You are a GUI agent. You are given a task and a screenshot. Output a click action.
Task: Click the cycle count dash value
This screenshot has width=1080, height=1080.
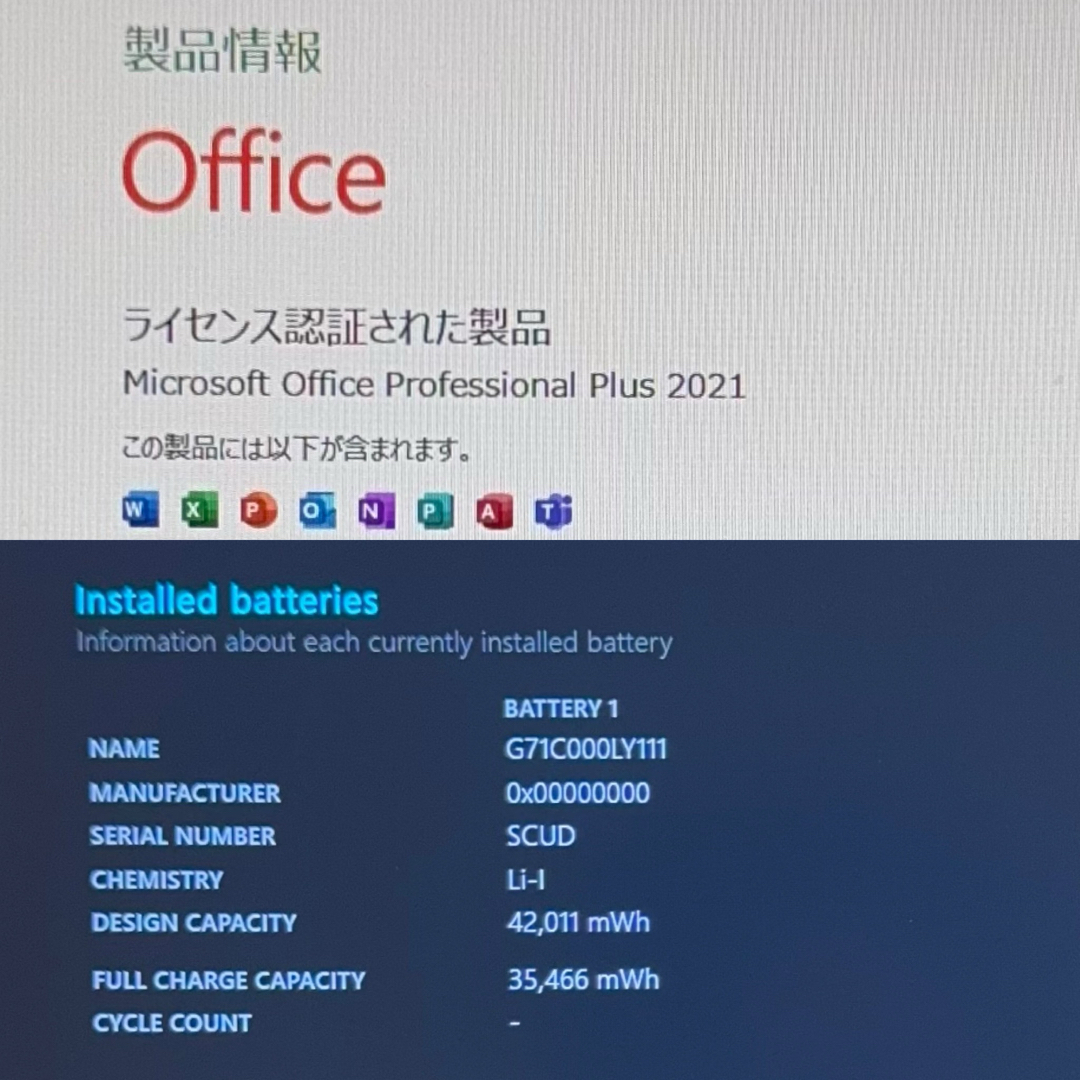[515, 1024]
